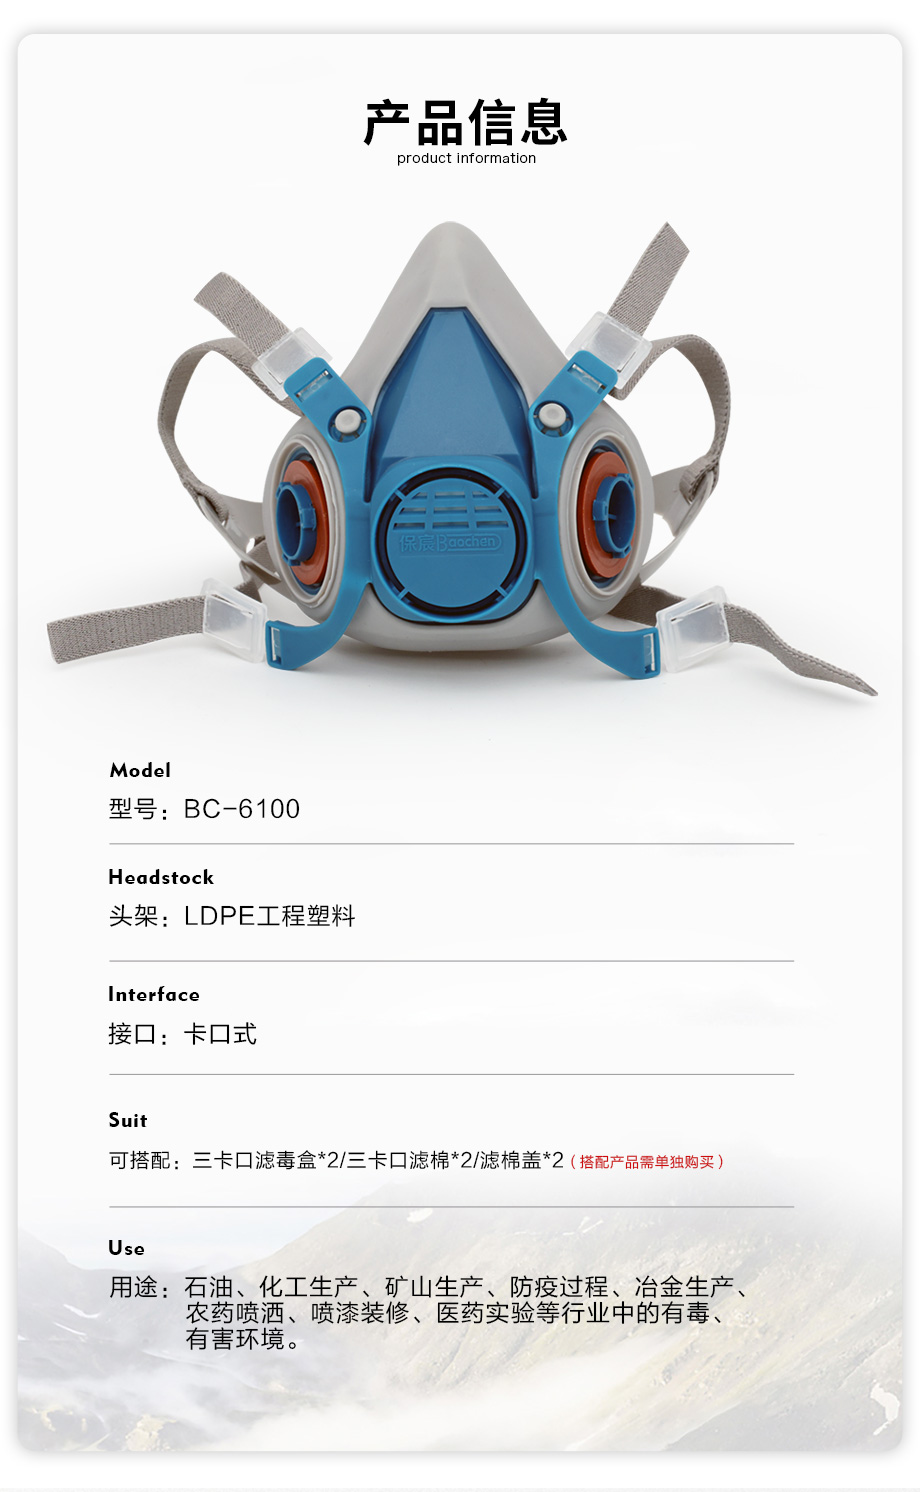920x1492 pixels.
Task: Click the 接口：卡口式 text
Action: pos(182,1034)
